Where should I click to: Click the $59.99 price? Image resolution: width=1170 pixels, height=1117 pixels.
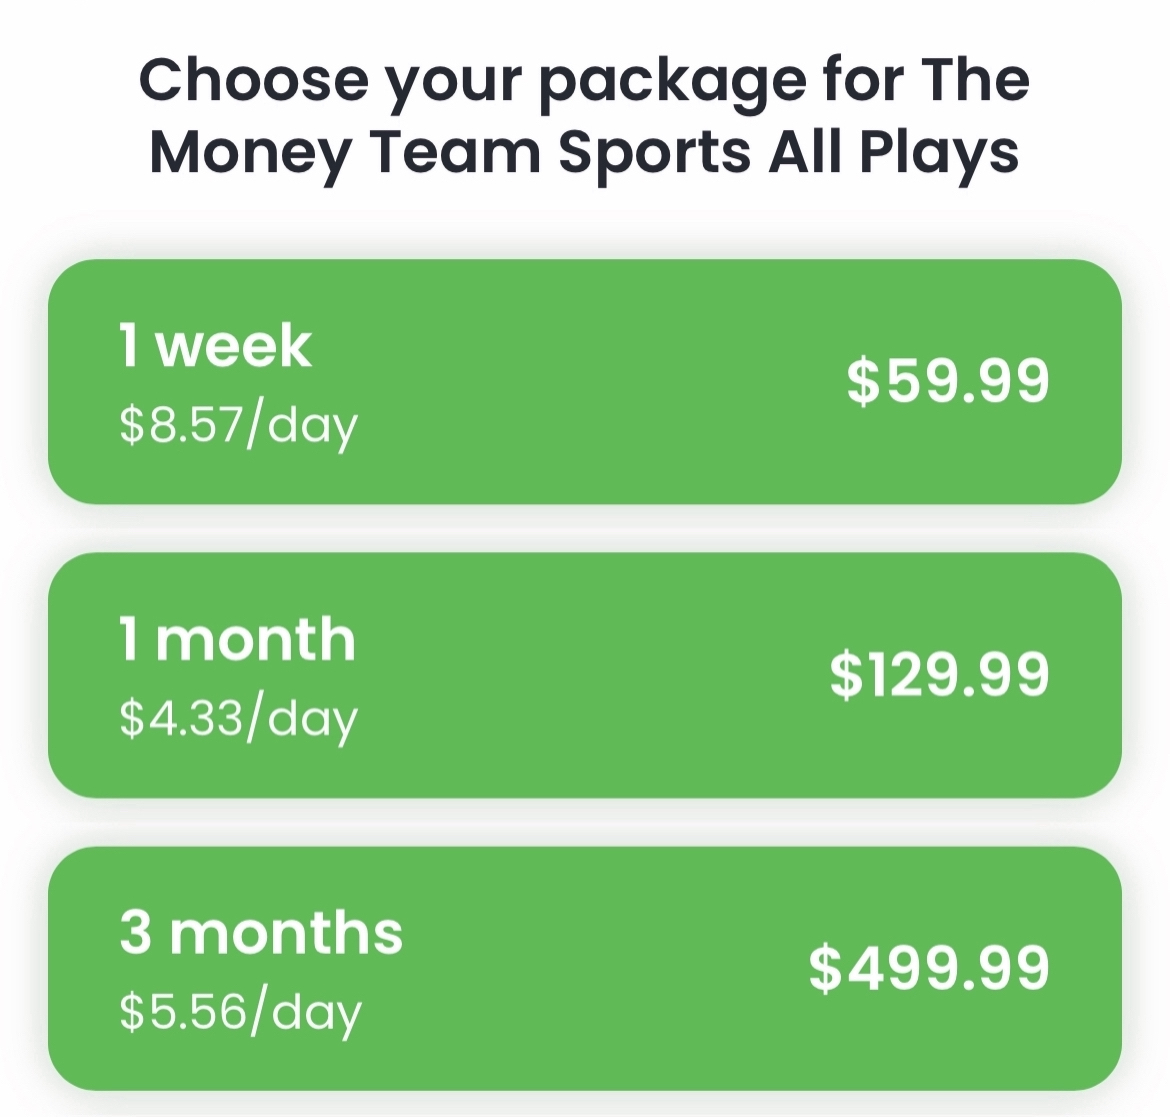(948, 381)
